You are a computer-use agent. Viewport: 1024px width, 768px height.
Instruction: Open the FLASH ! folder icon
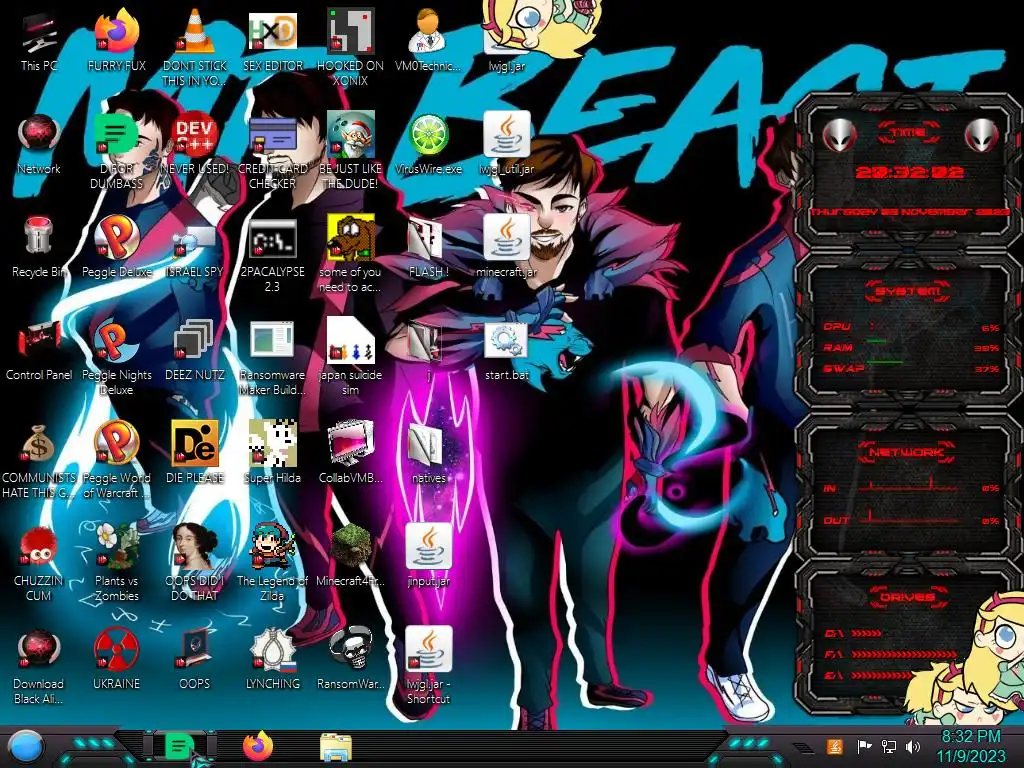click(428, 247)
